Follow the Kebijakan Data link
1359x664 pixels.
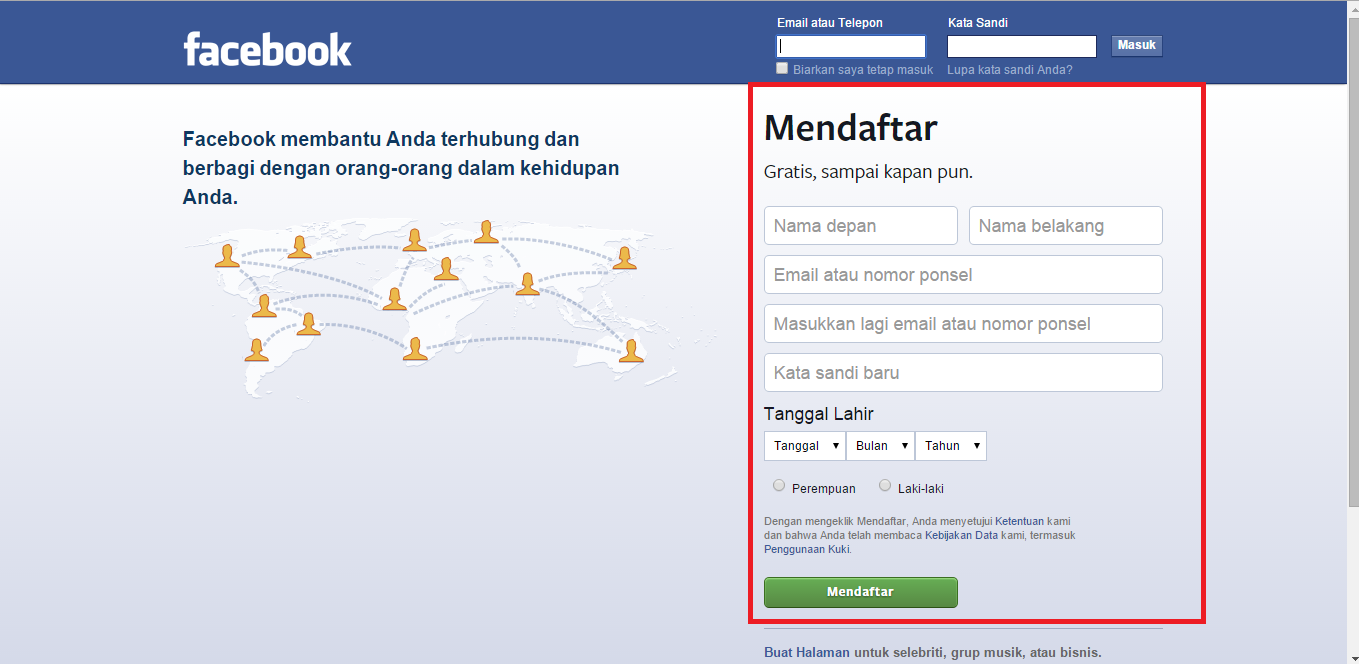[x=961, y=535]
